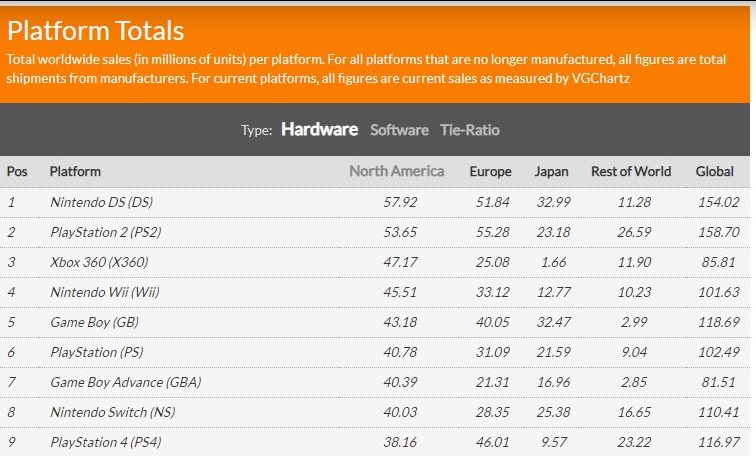
Task: Sort table by Japan column
Action: point(551,172)
